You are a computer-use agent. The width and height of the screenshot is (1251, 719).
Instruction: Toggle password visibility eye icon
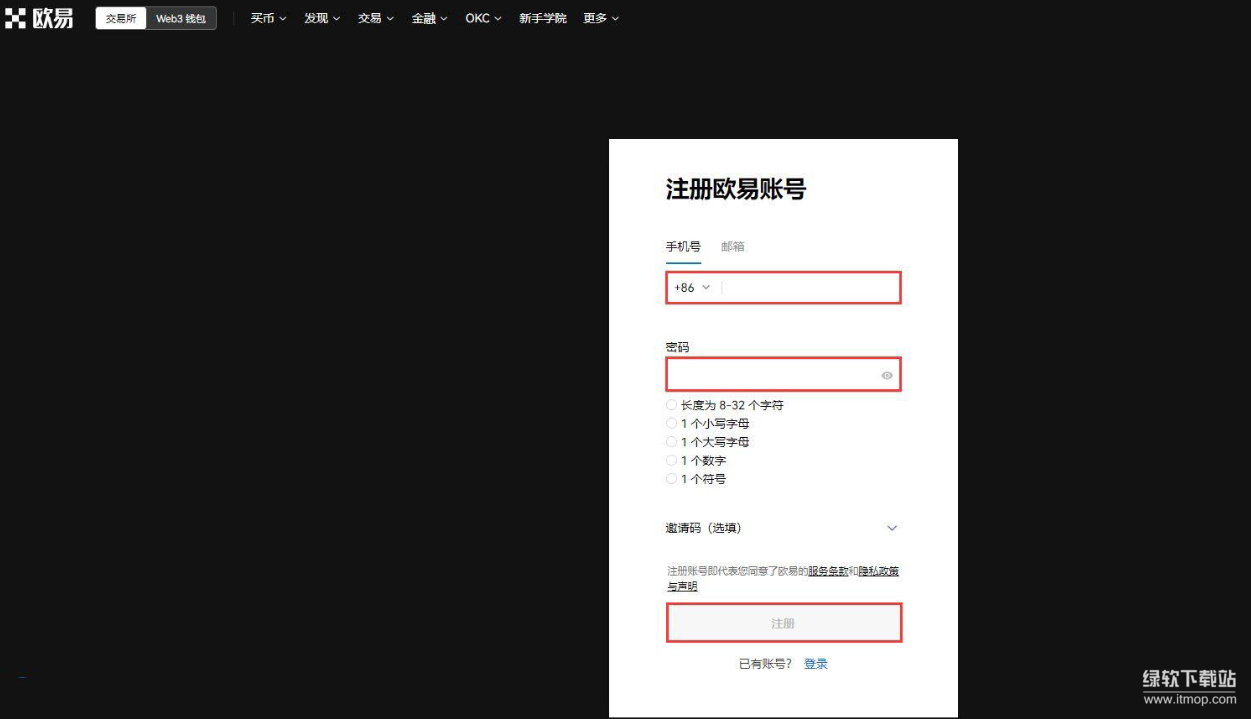tap(886, 375)
